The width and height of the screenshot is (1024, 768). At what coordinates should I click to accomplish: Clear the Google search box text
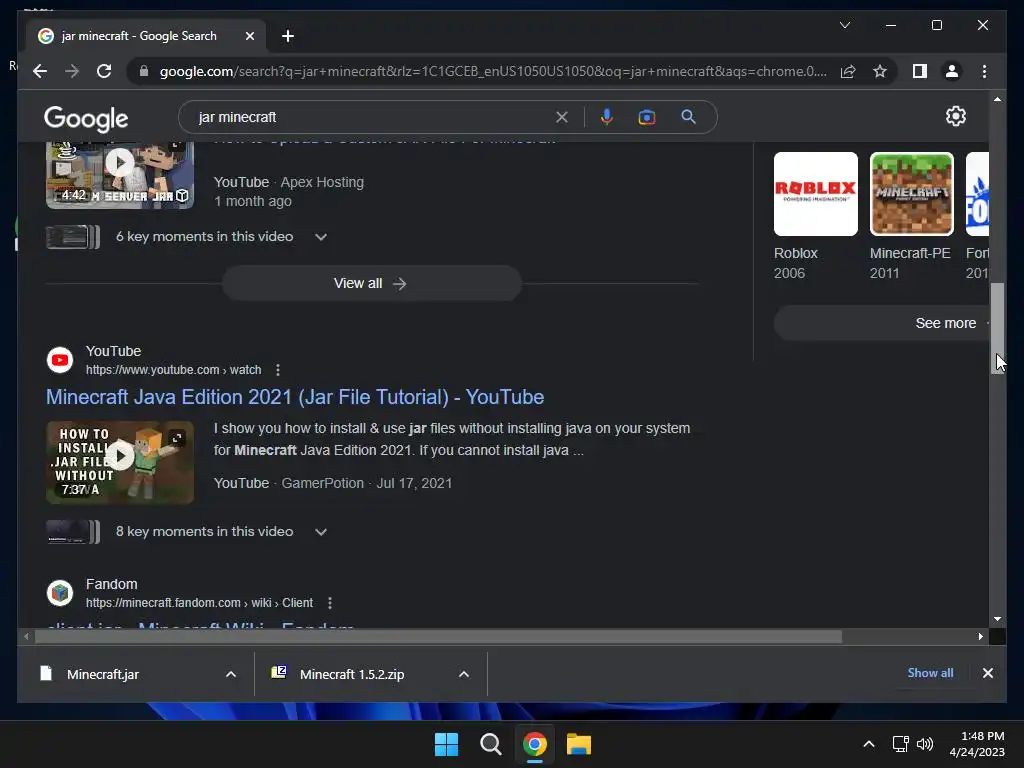(562, 117)
